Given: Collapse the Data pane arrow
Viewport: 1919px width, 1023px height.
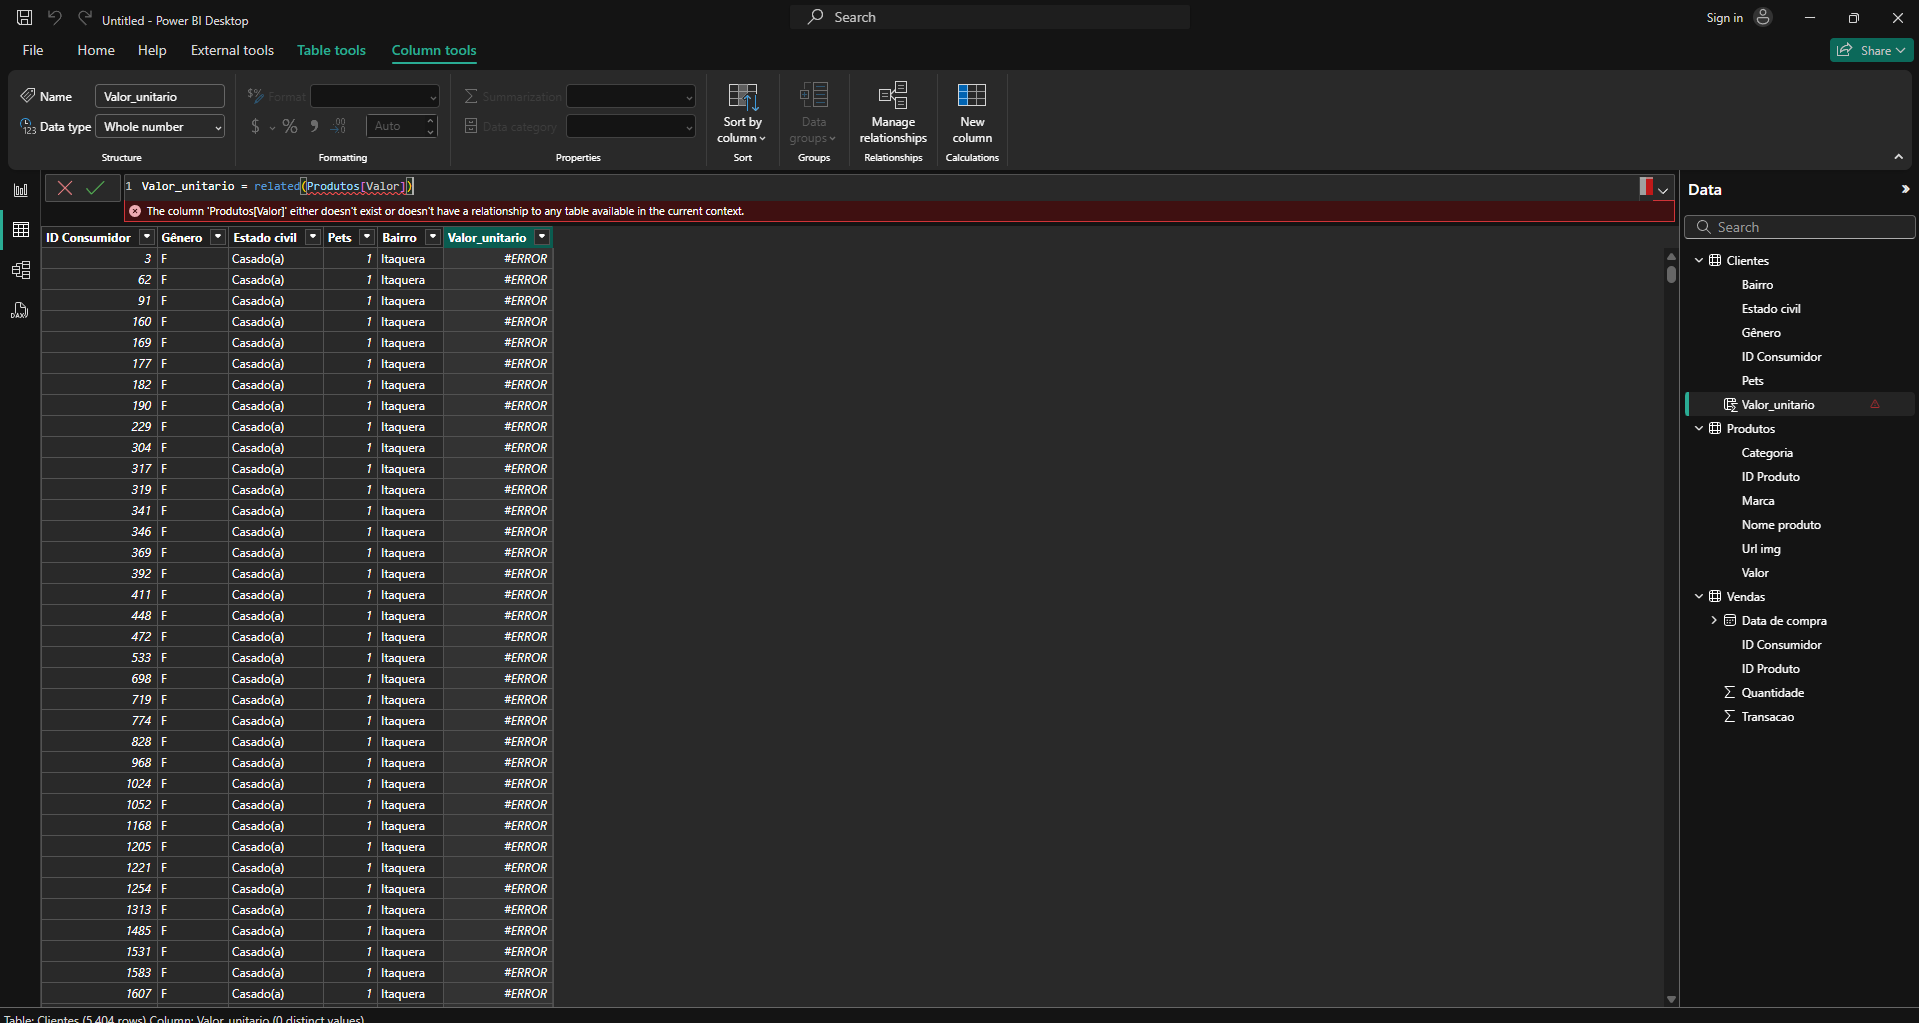Looking at the screenshot, I should (x=1904, y=189).
